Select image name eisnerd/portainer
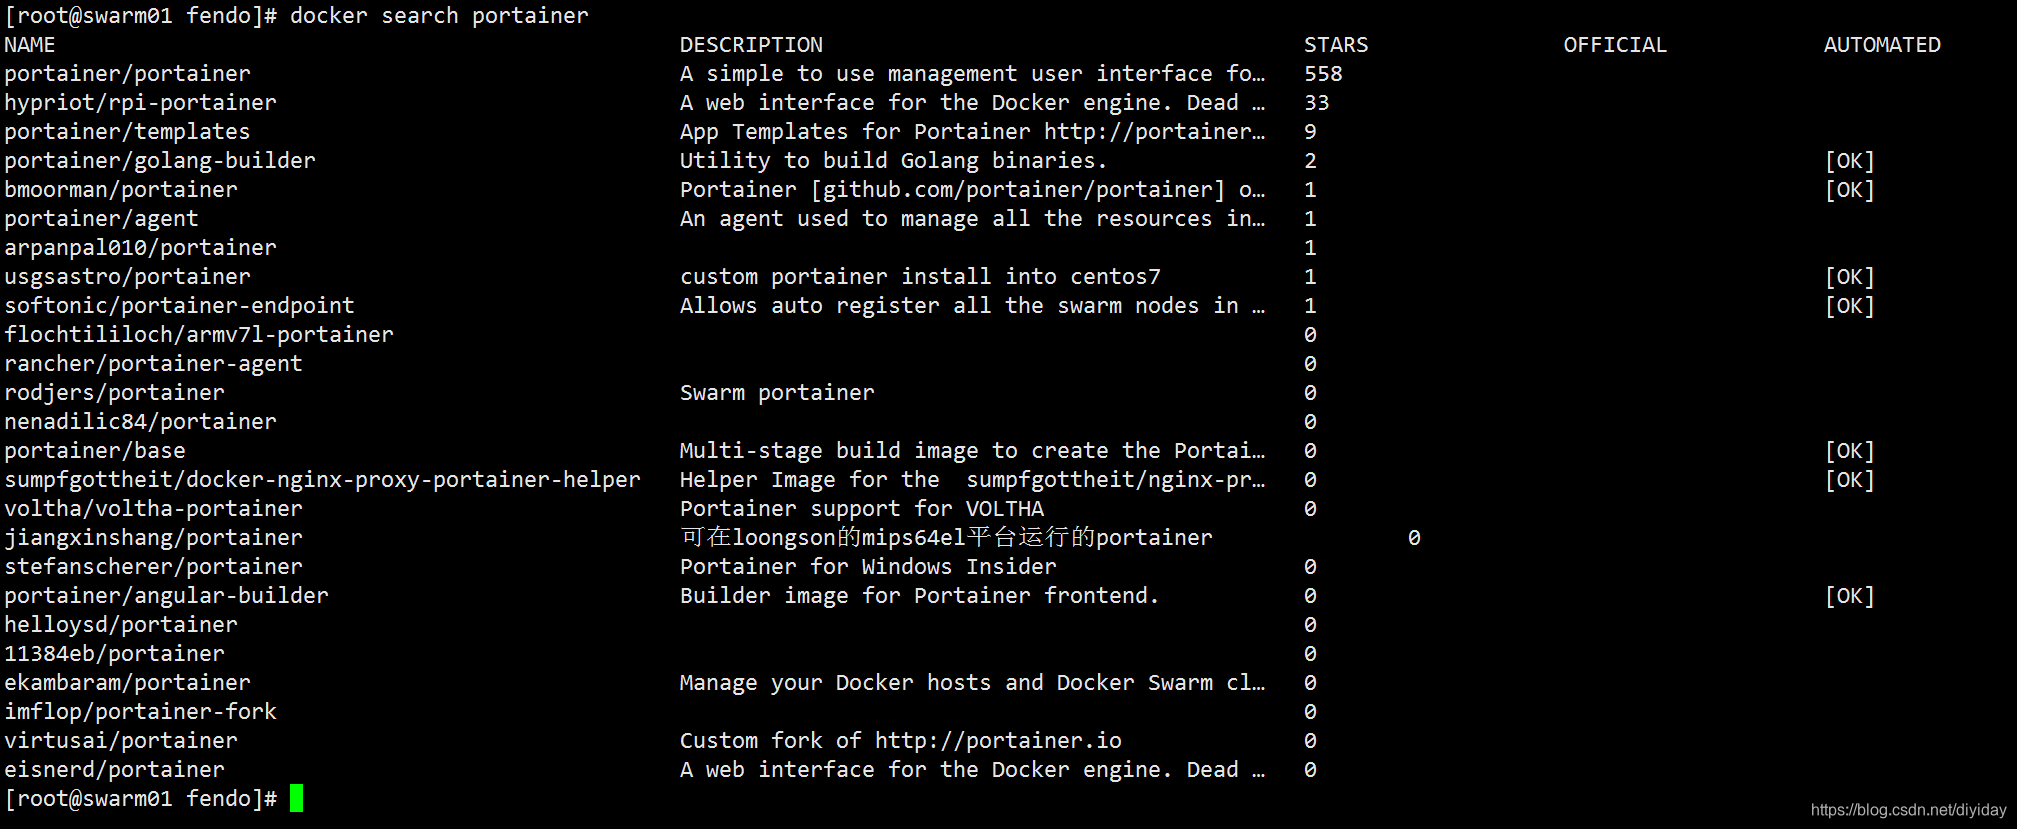2017x829 pixels. pyautogui.click(x=114, y=770)
